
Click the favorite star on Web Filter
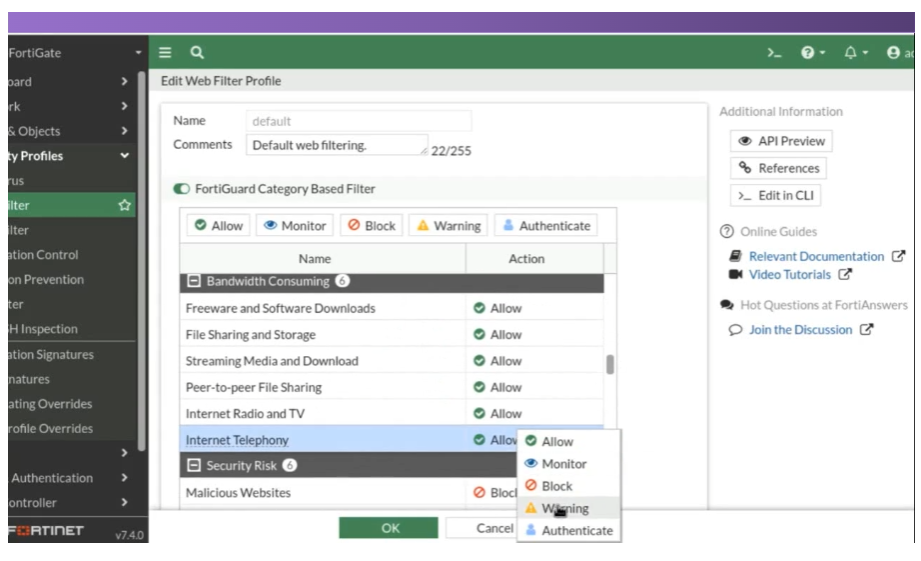point(125,205)
